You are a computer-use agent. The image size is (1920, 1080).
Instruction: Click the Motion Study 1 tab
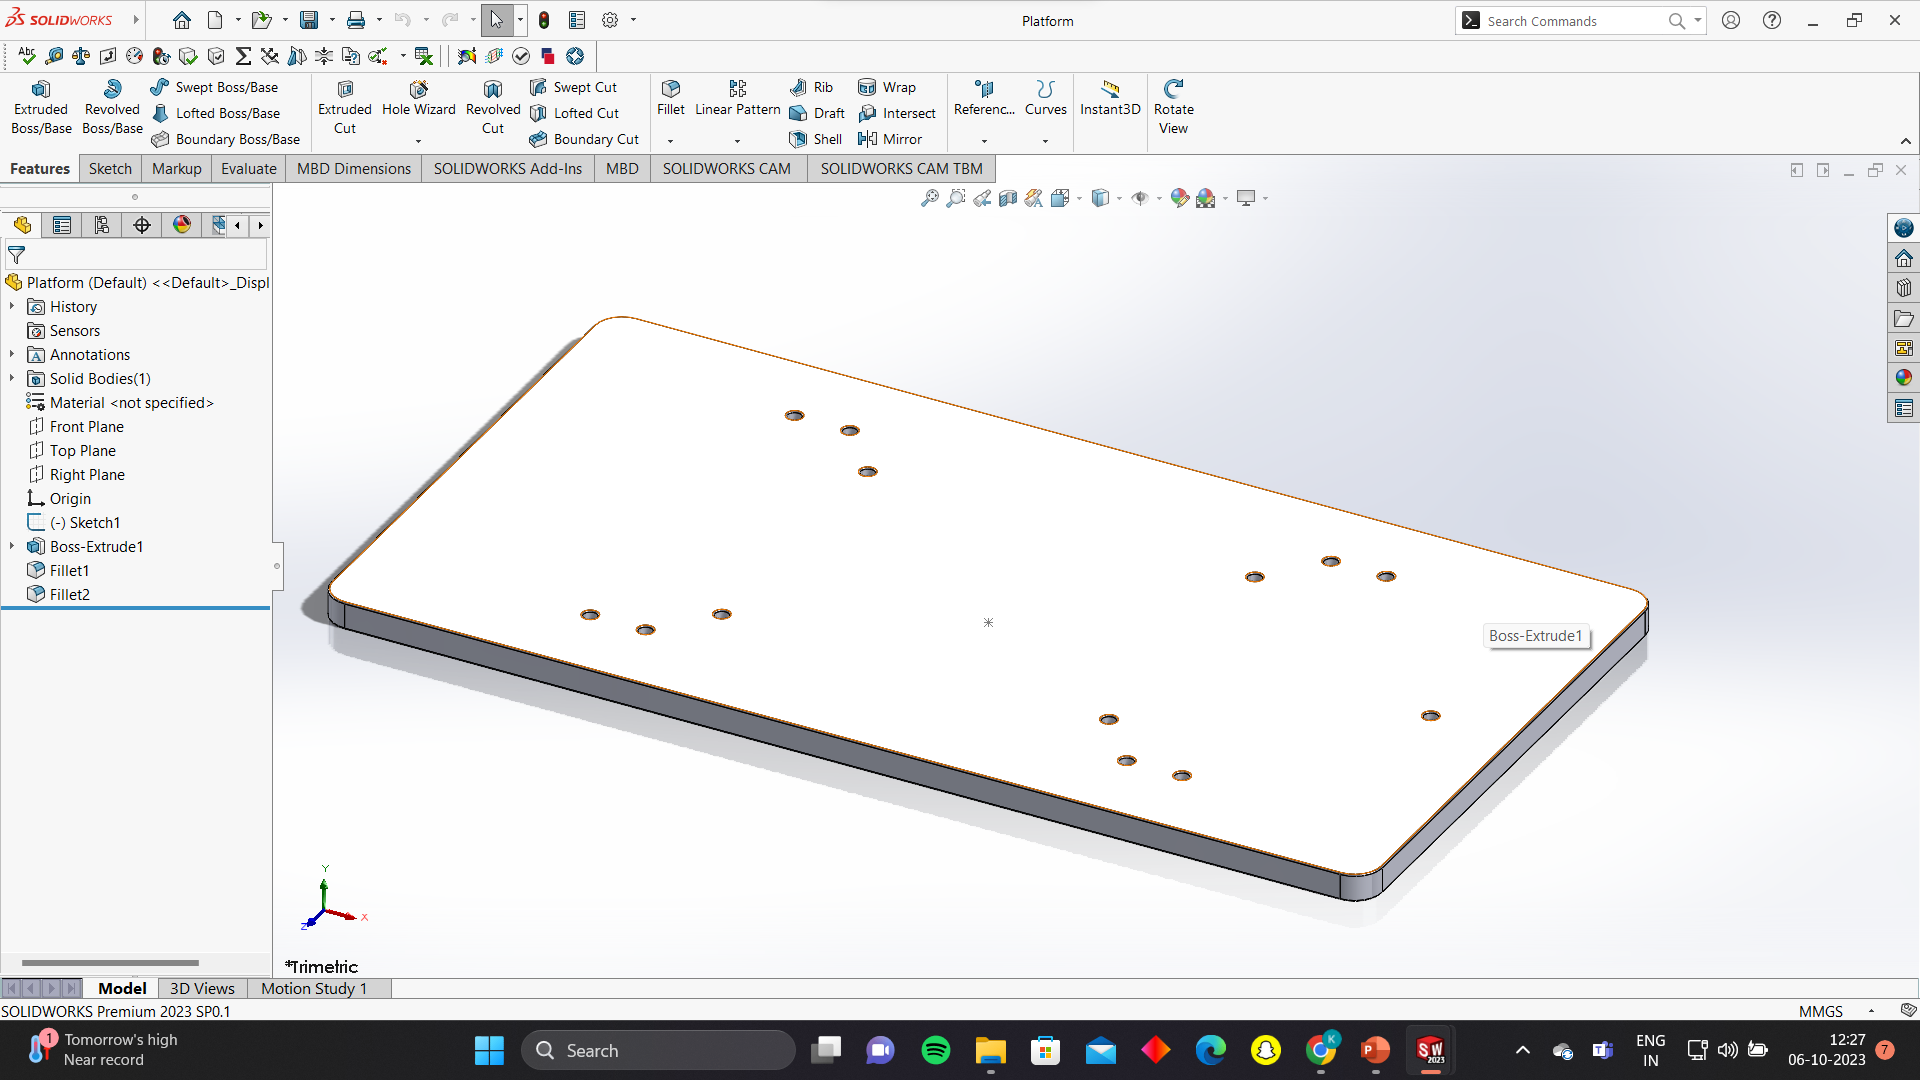pyautogui.click(x=314, y=988)
